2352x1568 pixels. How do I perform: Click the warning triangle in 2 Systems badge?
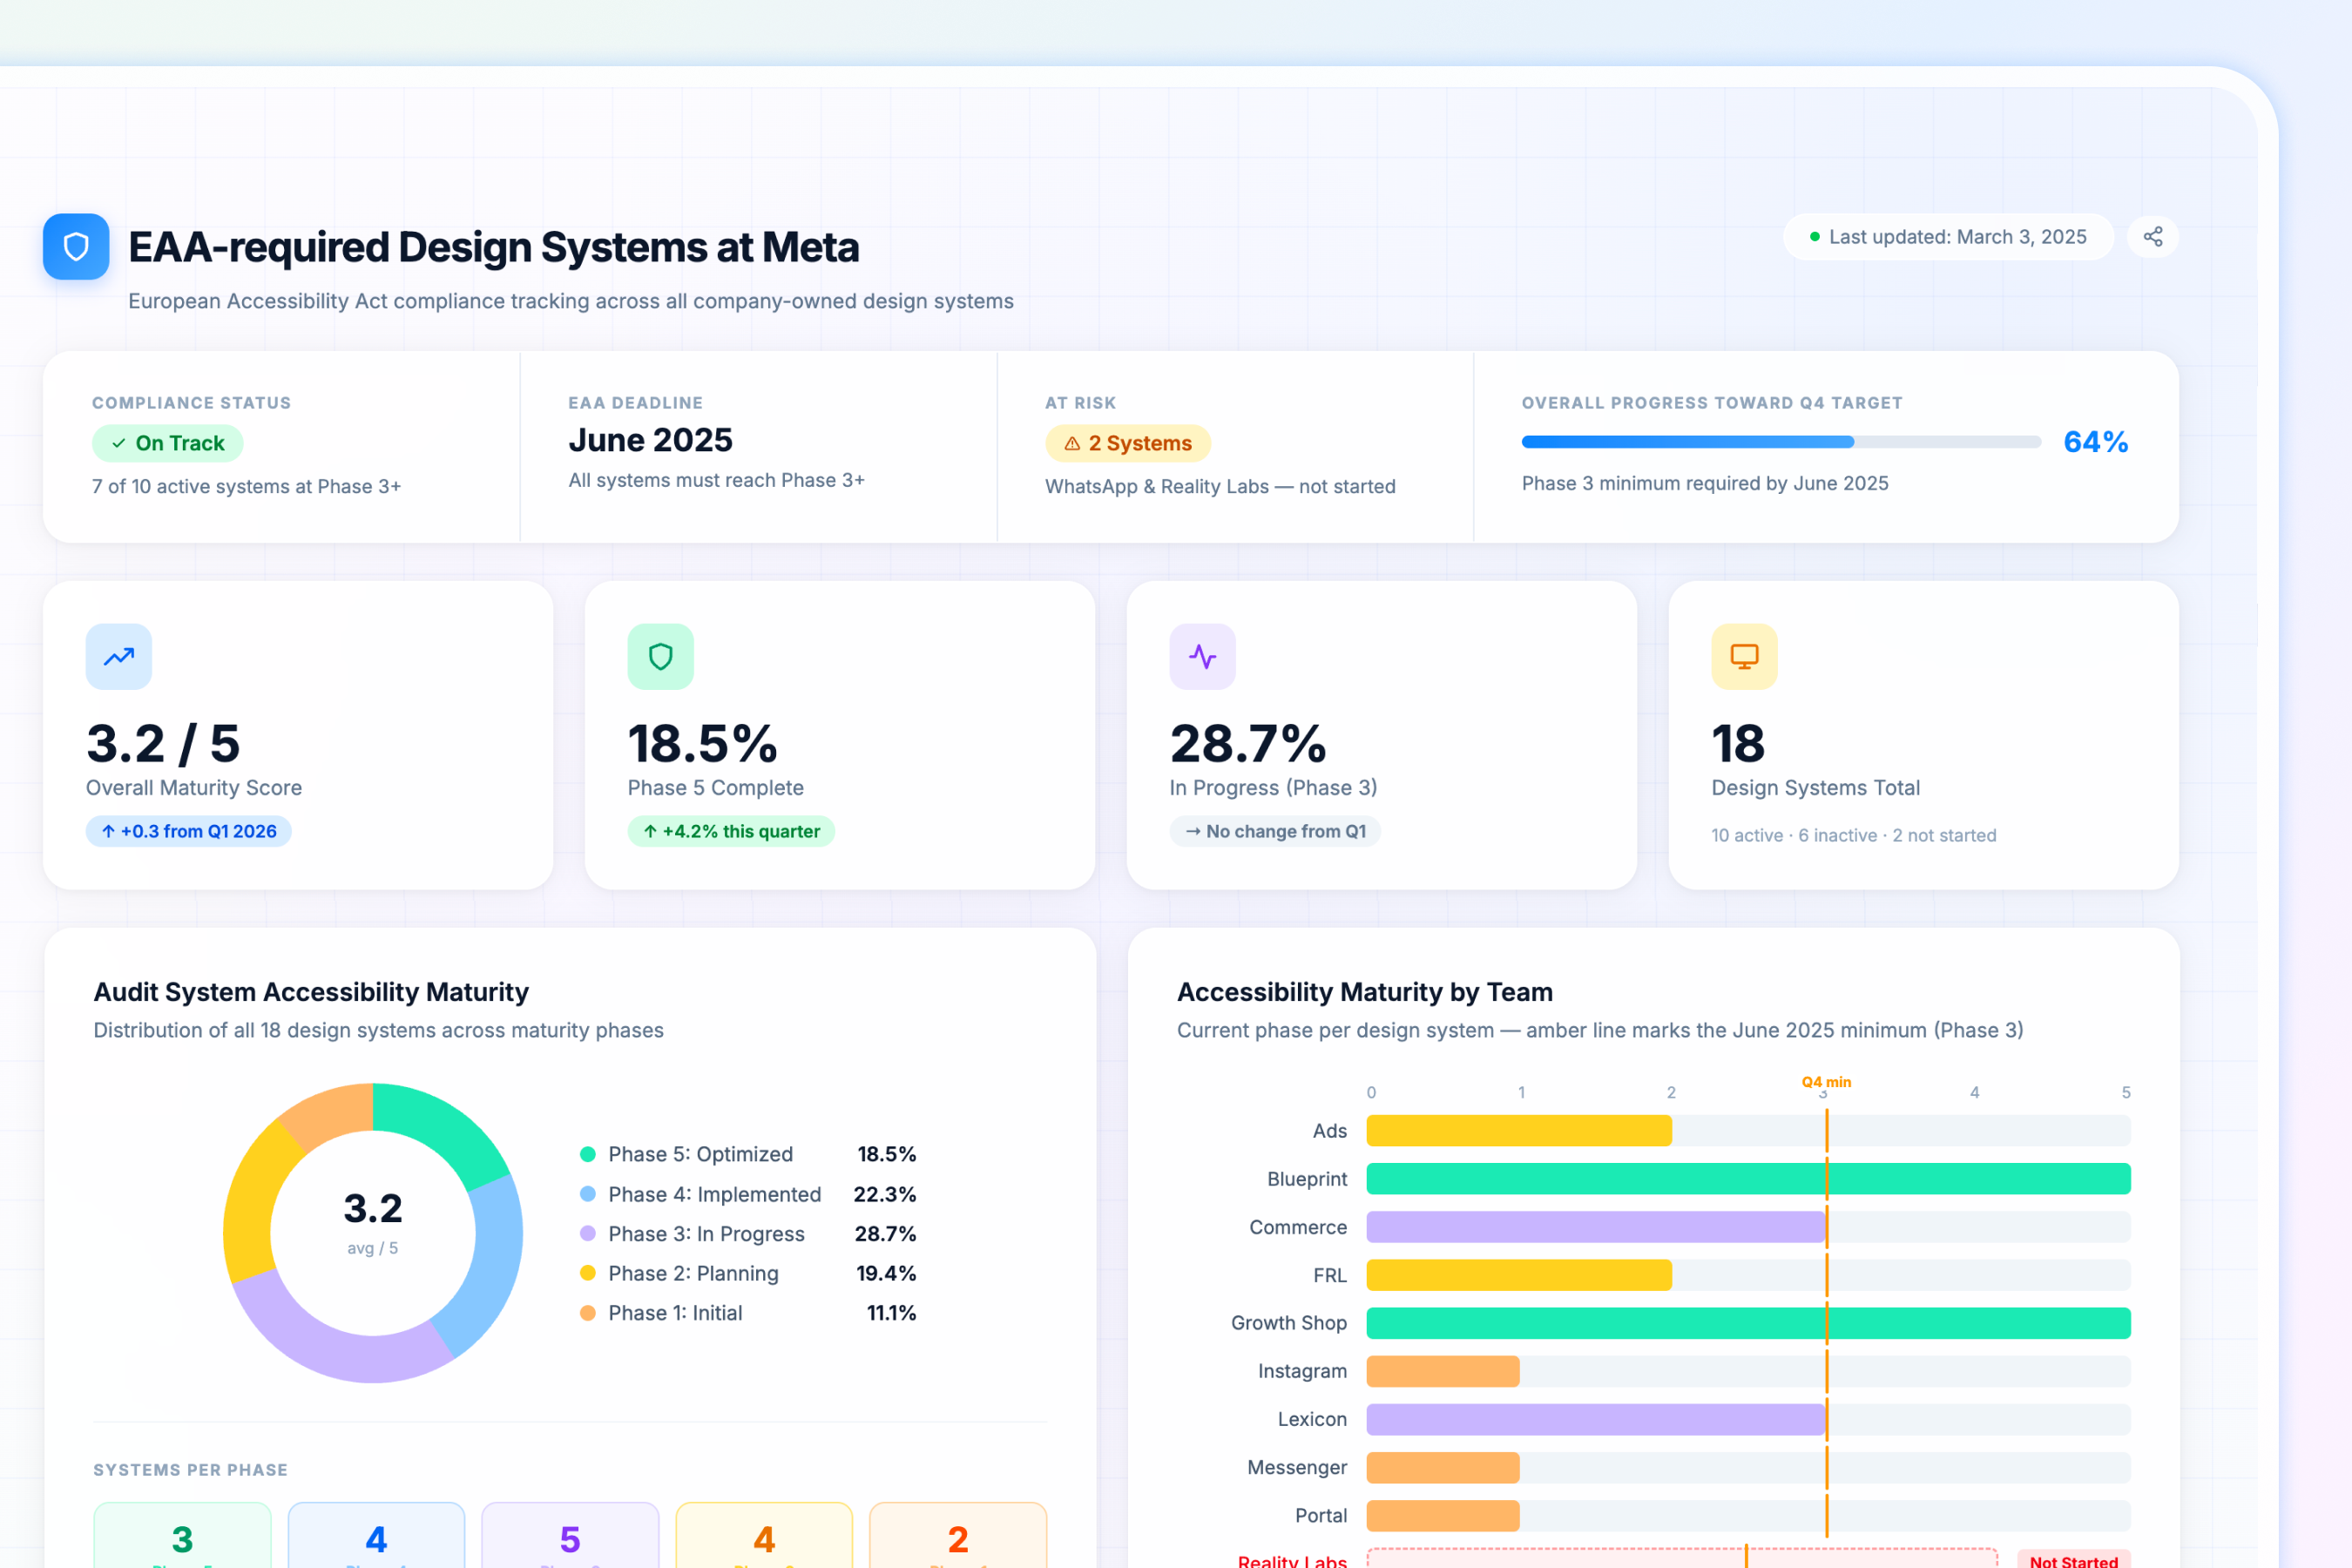click(1072, 443)
